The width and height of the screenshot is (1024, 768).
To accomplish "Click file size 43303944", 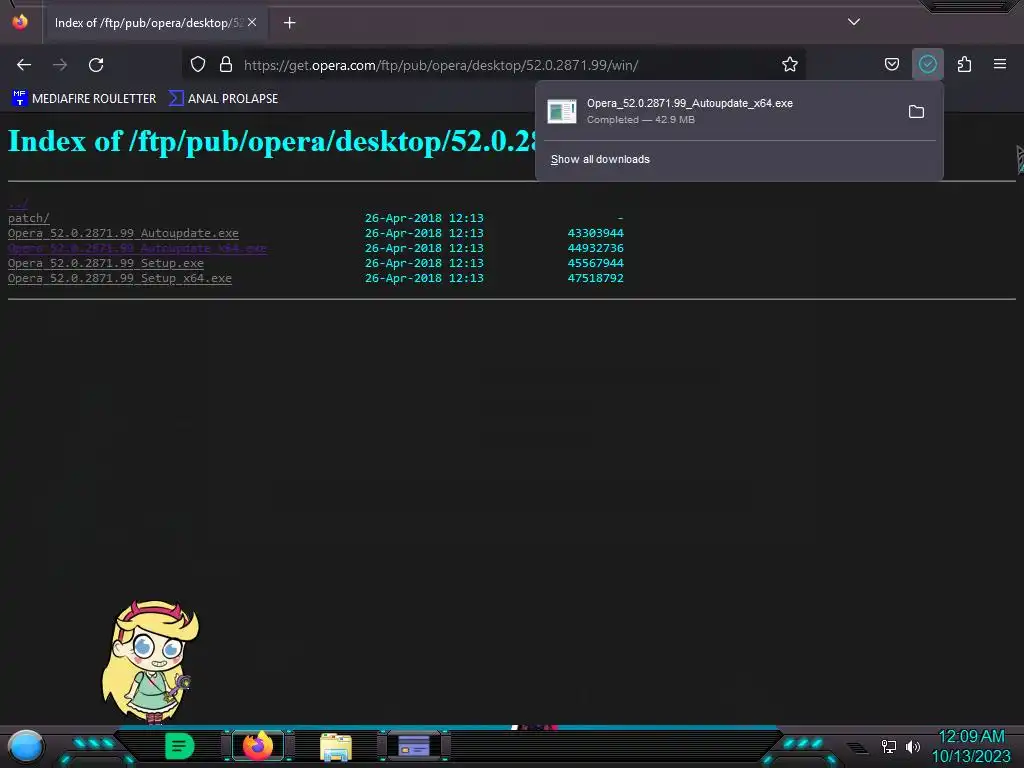I will pos(596,233).
